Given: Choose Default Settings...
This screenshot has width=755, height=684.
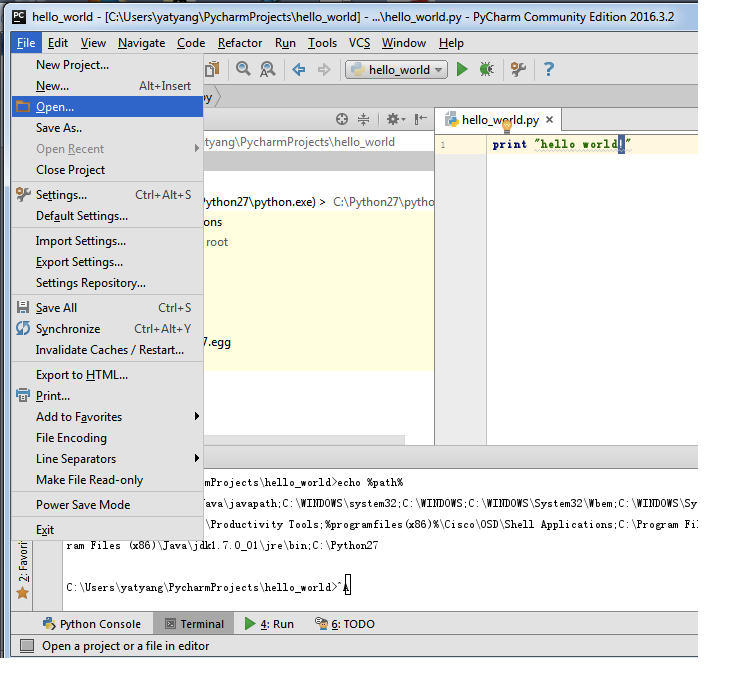Looking at the screenshot, I should pyautogui.click(x=107, y=216).
